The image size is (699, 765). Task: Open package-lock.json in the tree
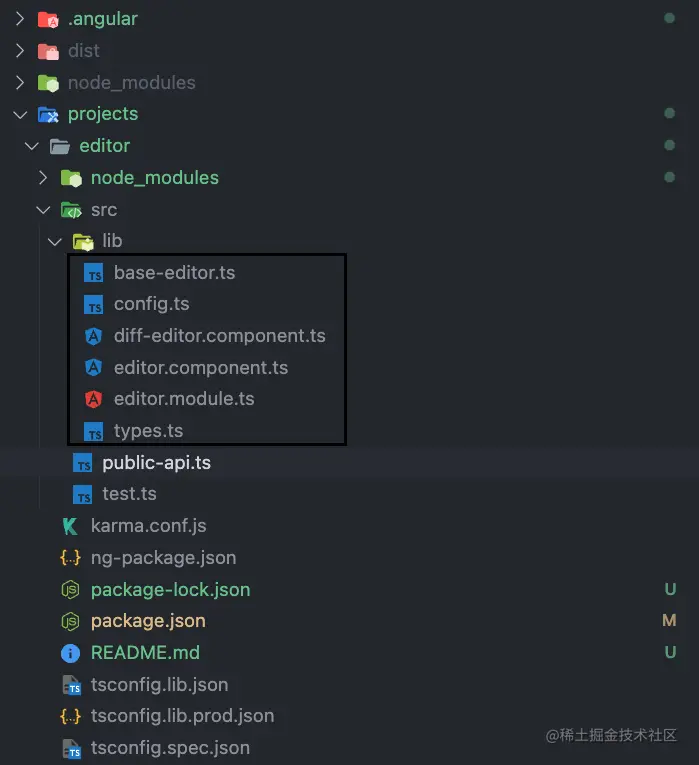tap(170, 590)
